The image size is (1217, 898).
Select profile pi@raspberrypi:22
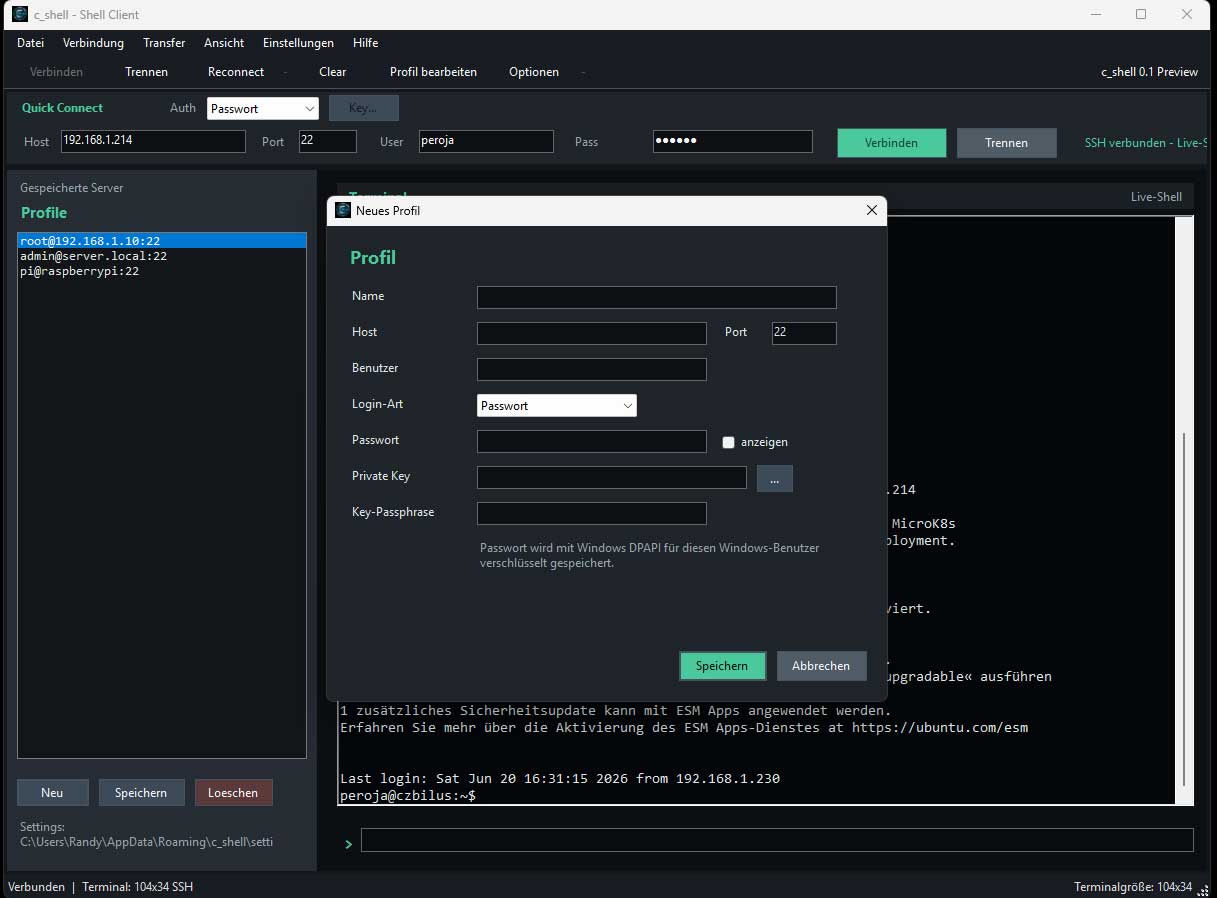162,271
